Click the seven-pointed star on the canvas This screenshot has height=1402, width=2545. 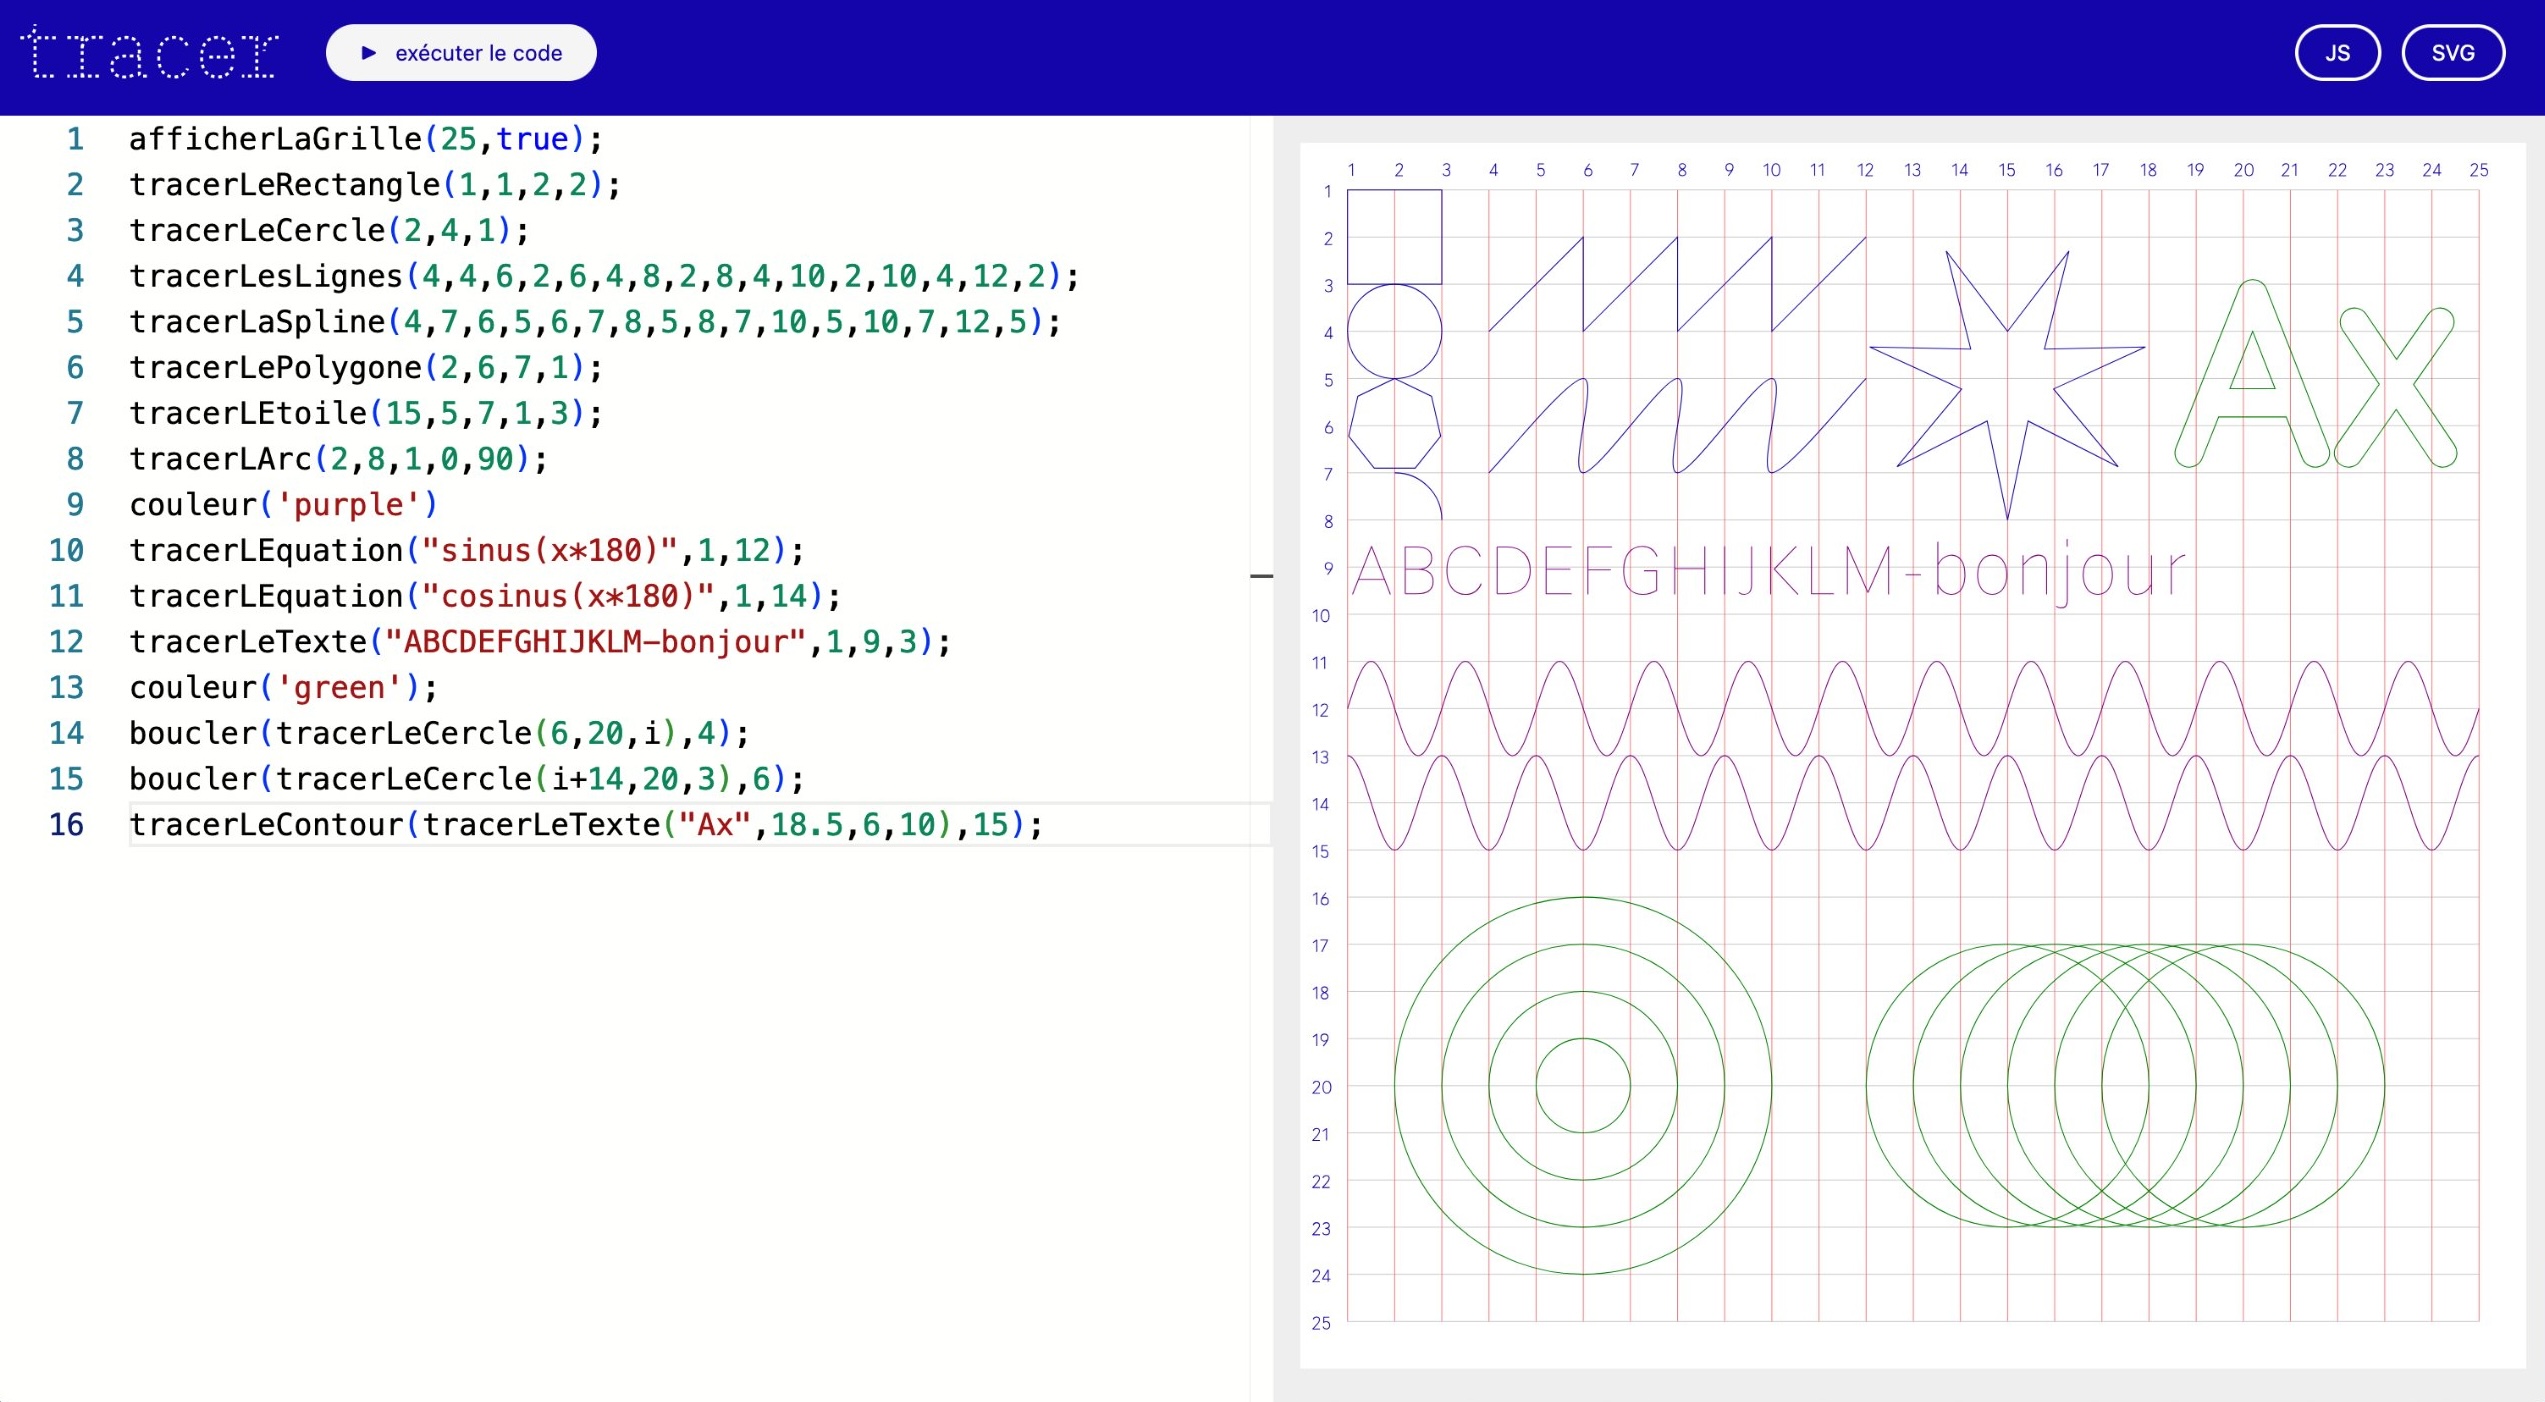point(2007,385)
